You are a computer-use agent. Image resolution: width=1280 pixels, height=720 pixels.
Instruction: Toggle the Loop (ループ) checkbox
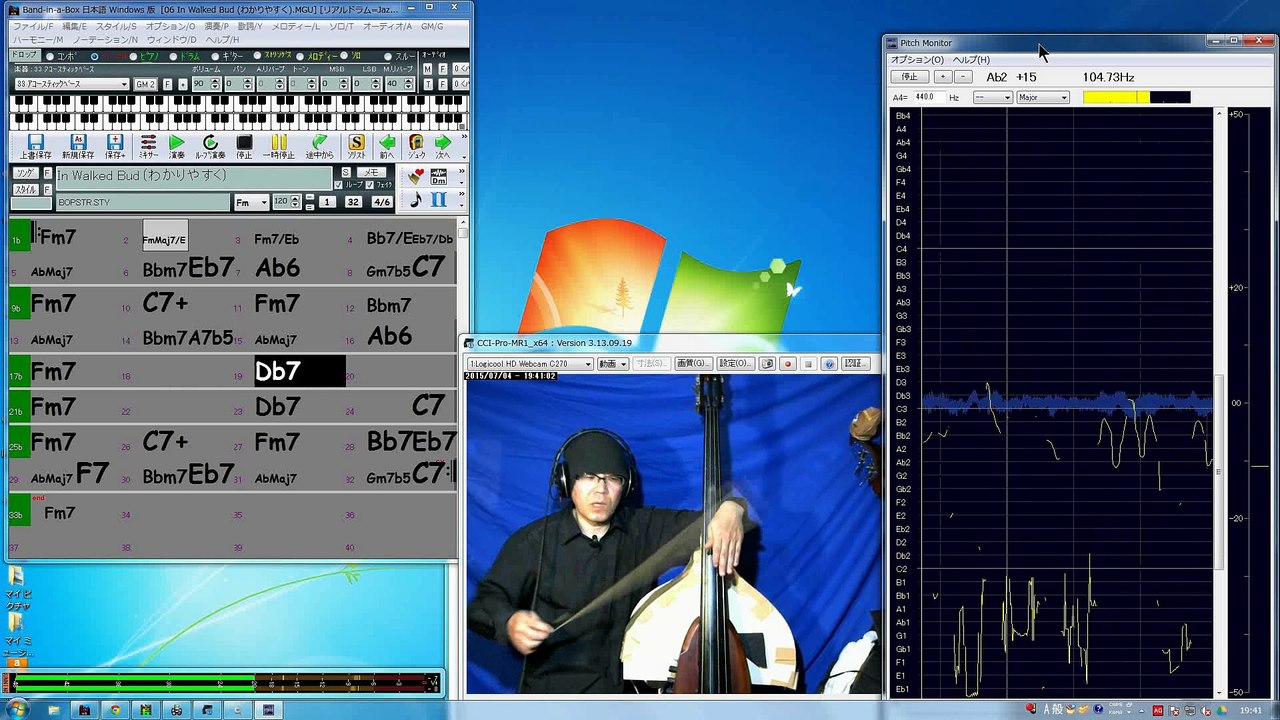coord(338,185)
